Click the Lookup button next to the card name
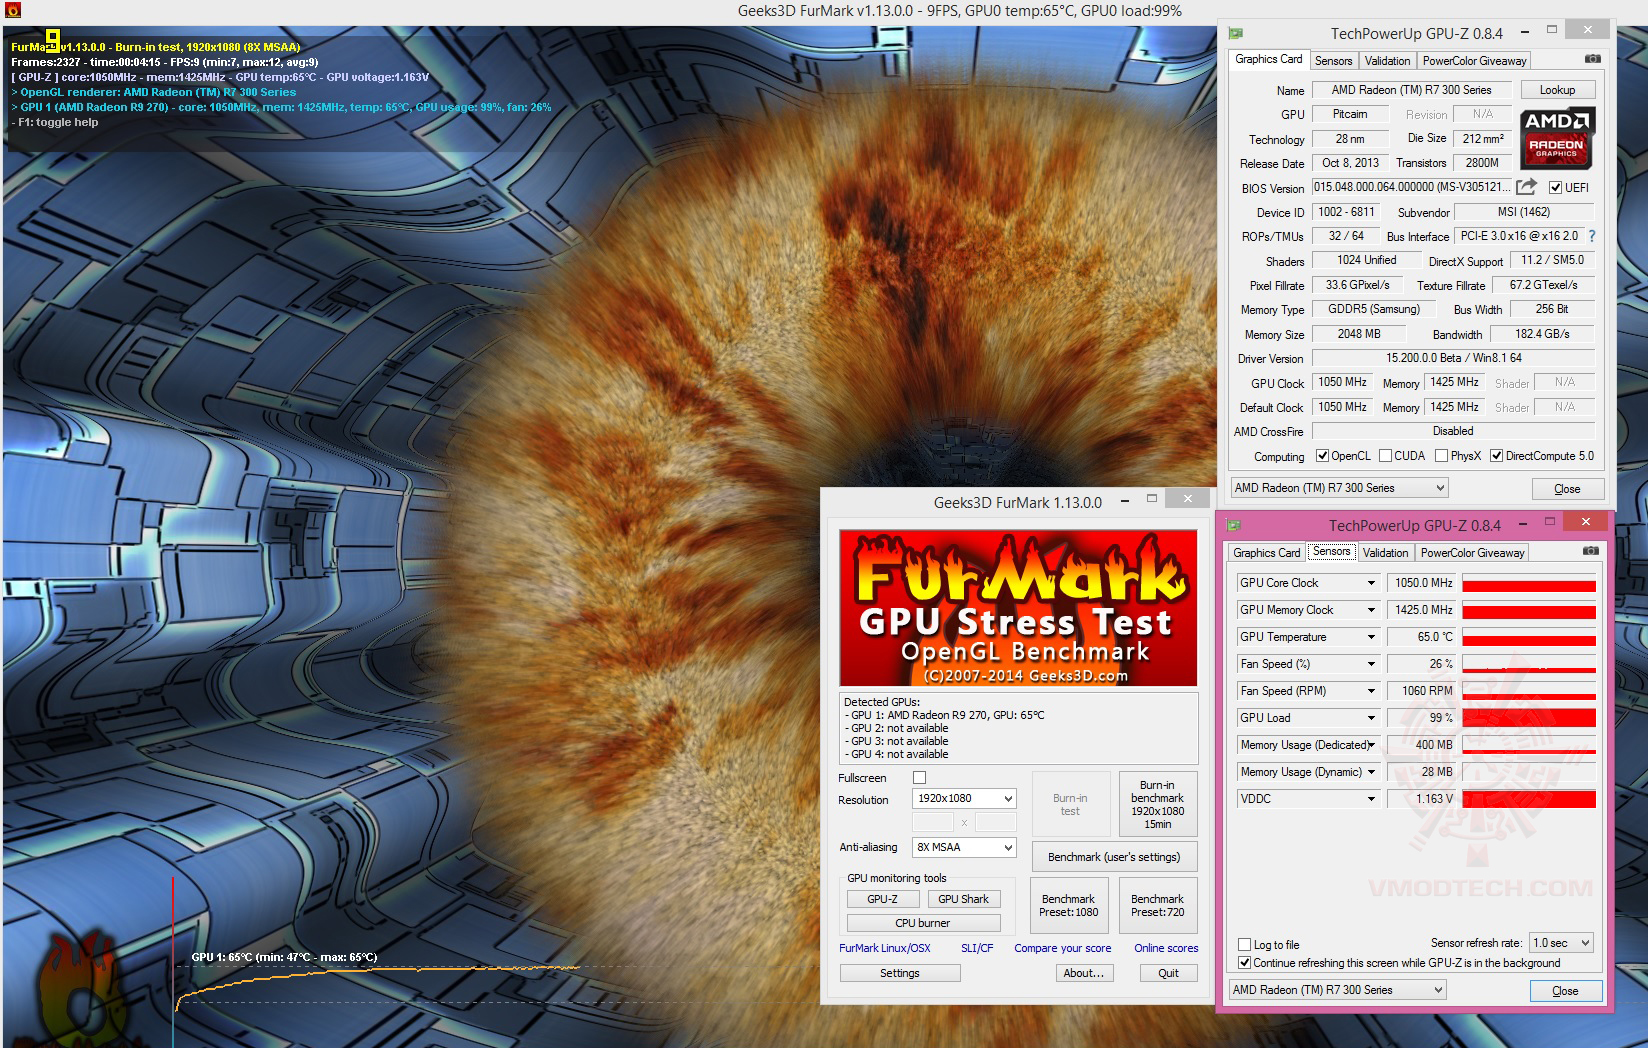This screenshot has height=1048, width=1648. (x=1557, y=90)
